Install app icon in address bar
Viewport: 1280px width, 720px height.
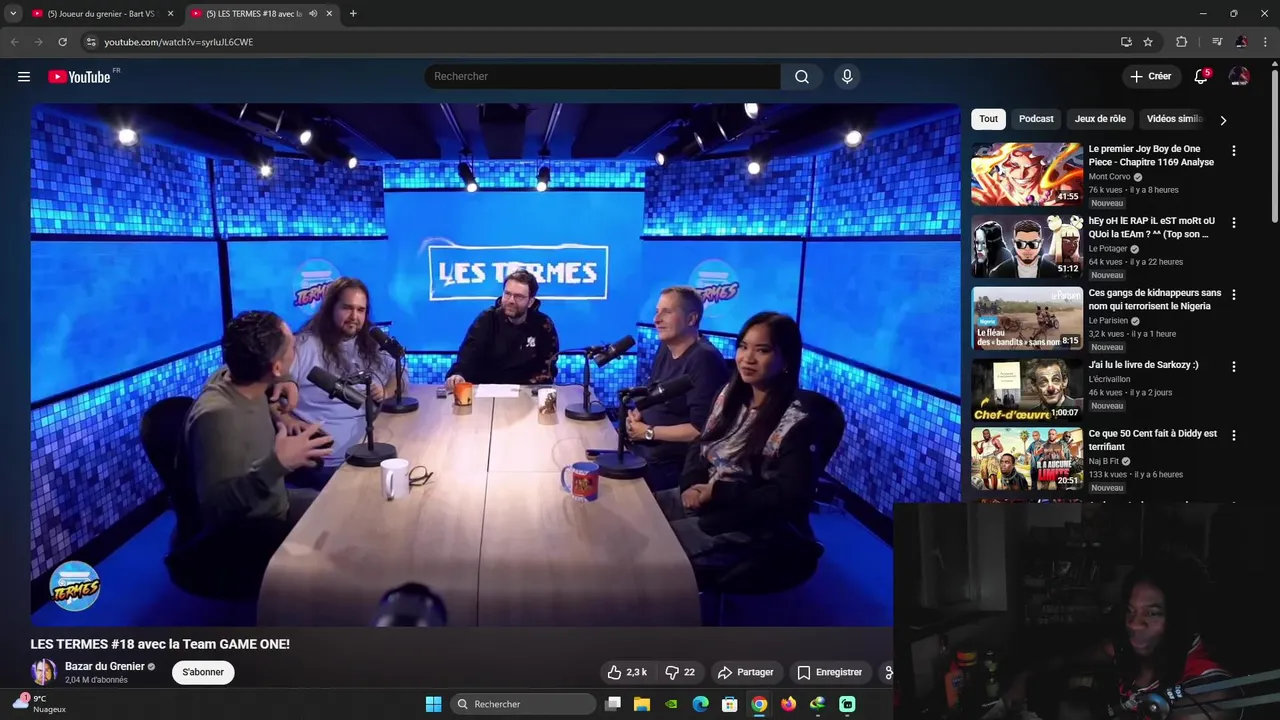(x=1126, y=42)
